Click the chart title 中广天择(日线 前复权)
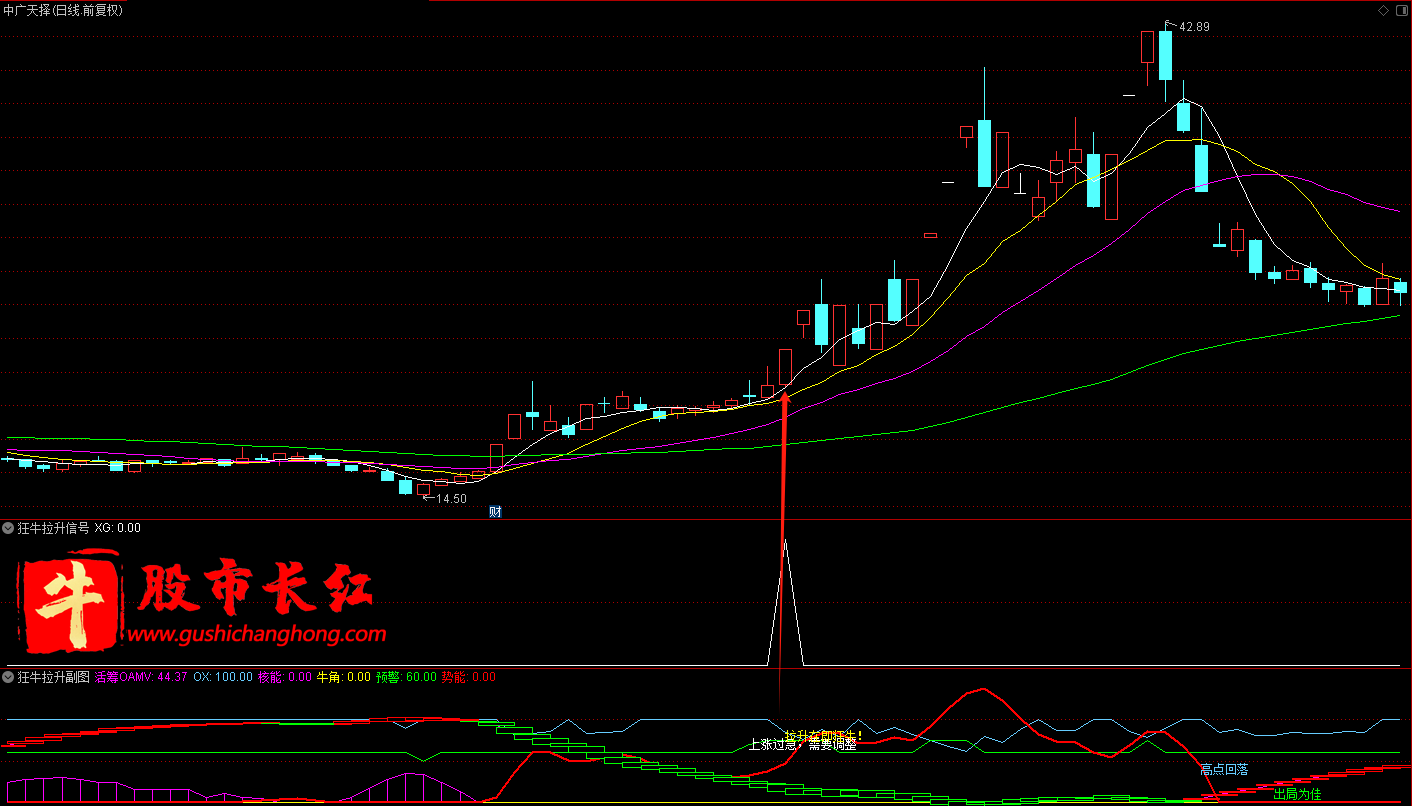This screenshot has width=1412, height=806. click(x=63, y=10)
